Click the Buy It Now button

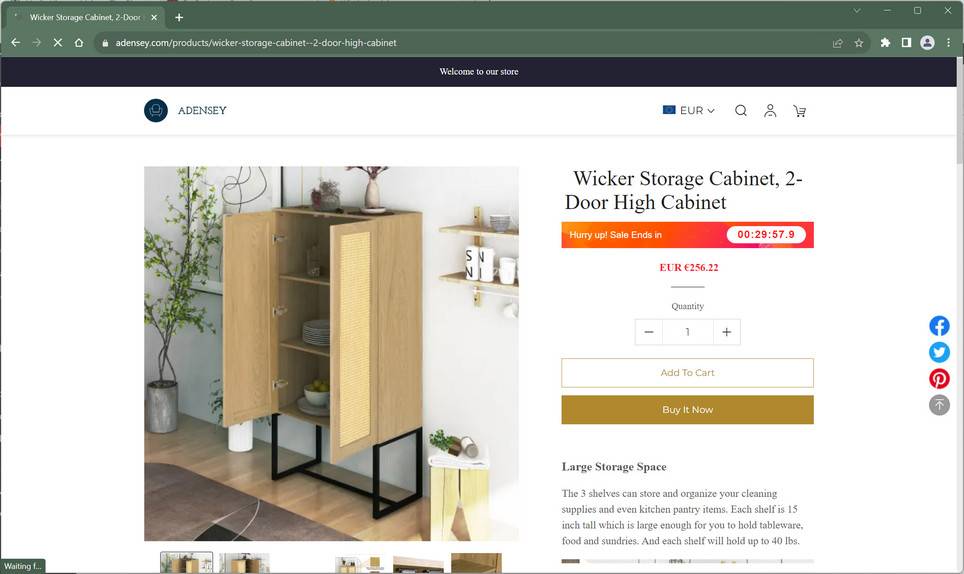(x=687, y=410)
